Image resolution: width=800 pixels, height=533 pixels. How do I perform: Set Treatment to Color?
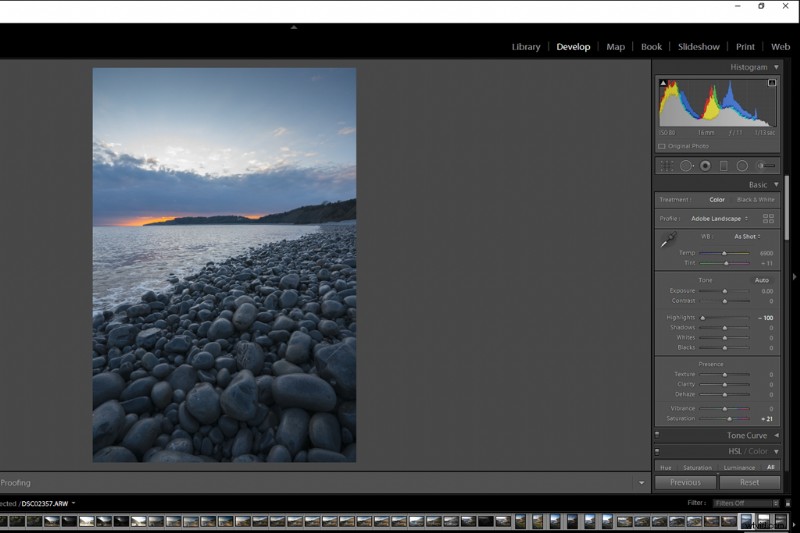click(717, 200)
